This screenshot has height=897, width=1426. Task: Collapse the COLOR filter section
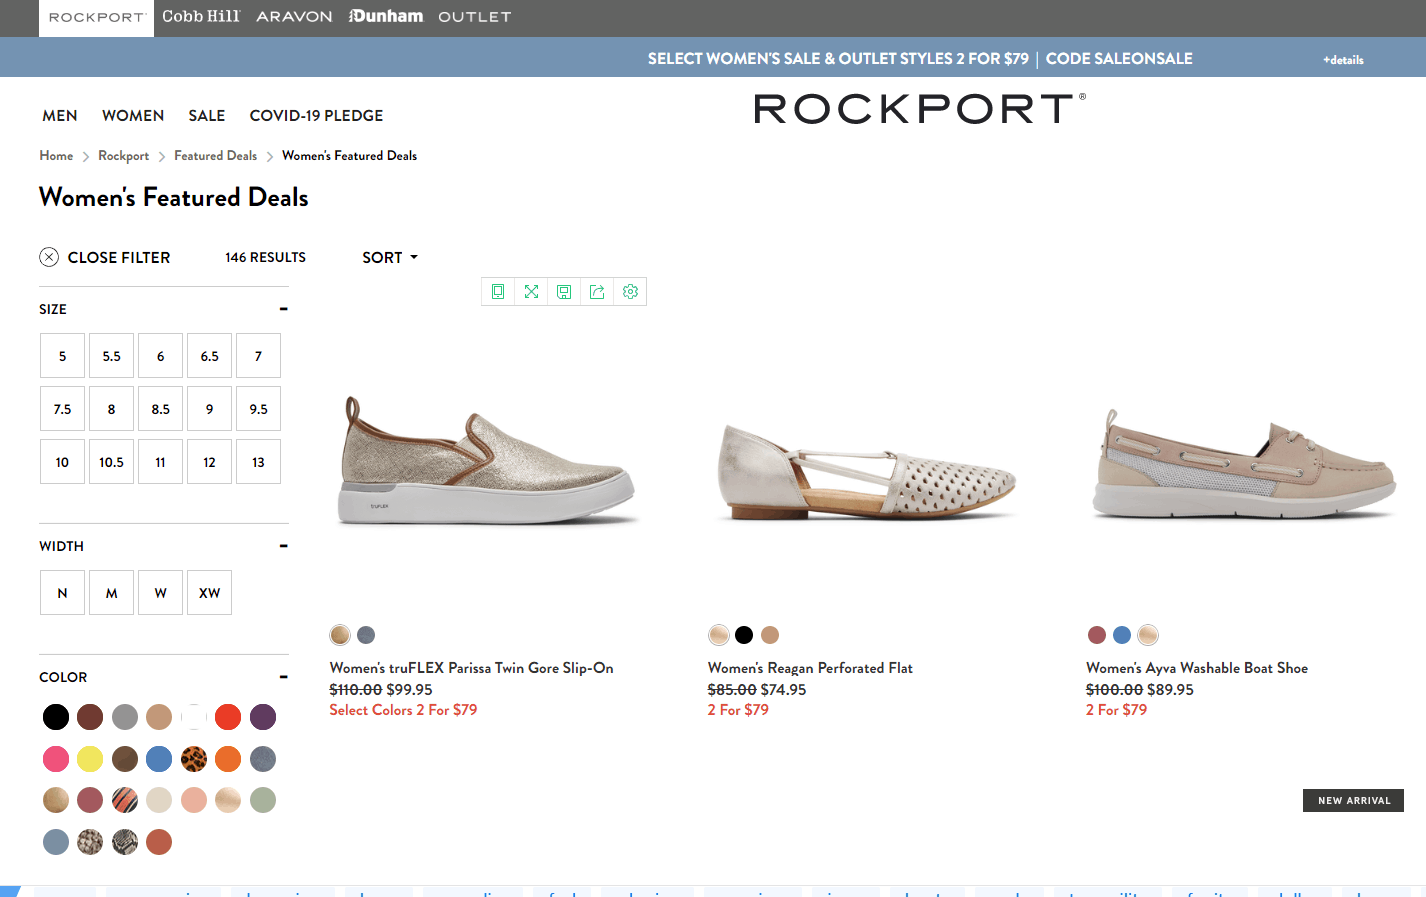coord(284,677)
